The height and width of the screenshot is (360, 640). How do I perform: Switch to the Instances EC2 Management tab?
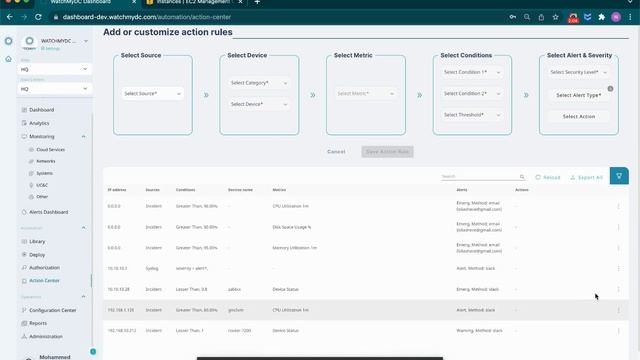193,2
